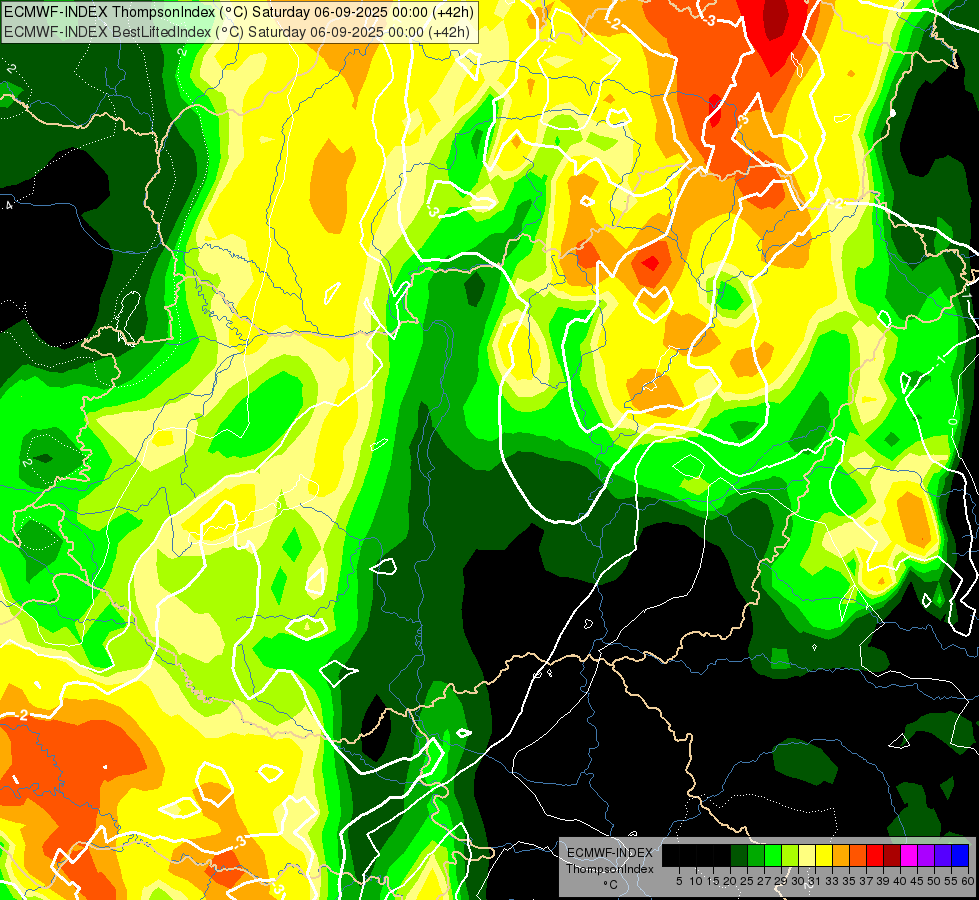The height and width of the screenshot is (900, 979).
Task: Pick the bright green 27–29 legend swatch
Action: click(x=773, y=855)
